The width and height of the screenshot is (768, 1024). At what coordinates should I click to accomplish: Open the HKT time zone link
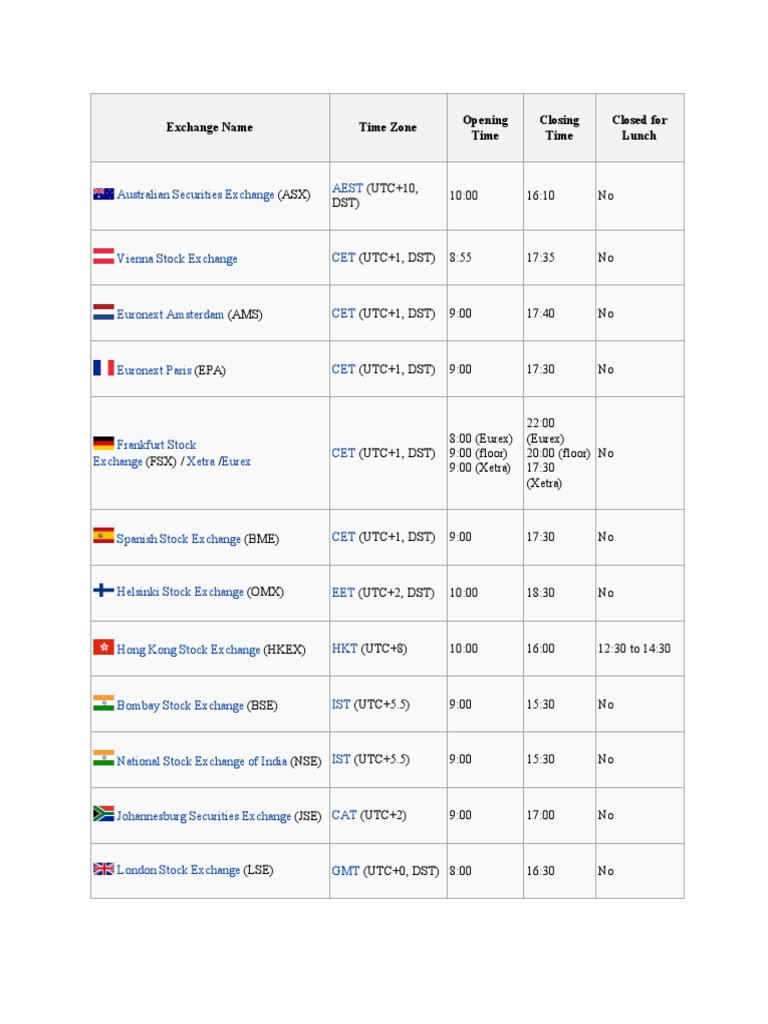(344, 648)
